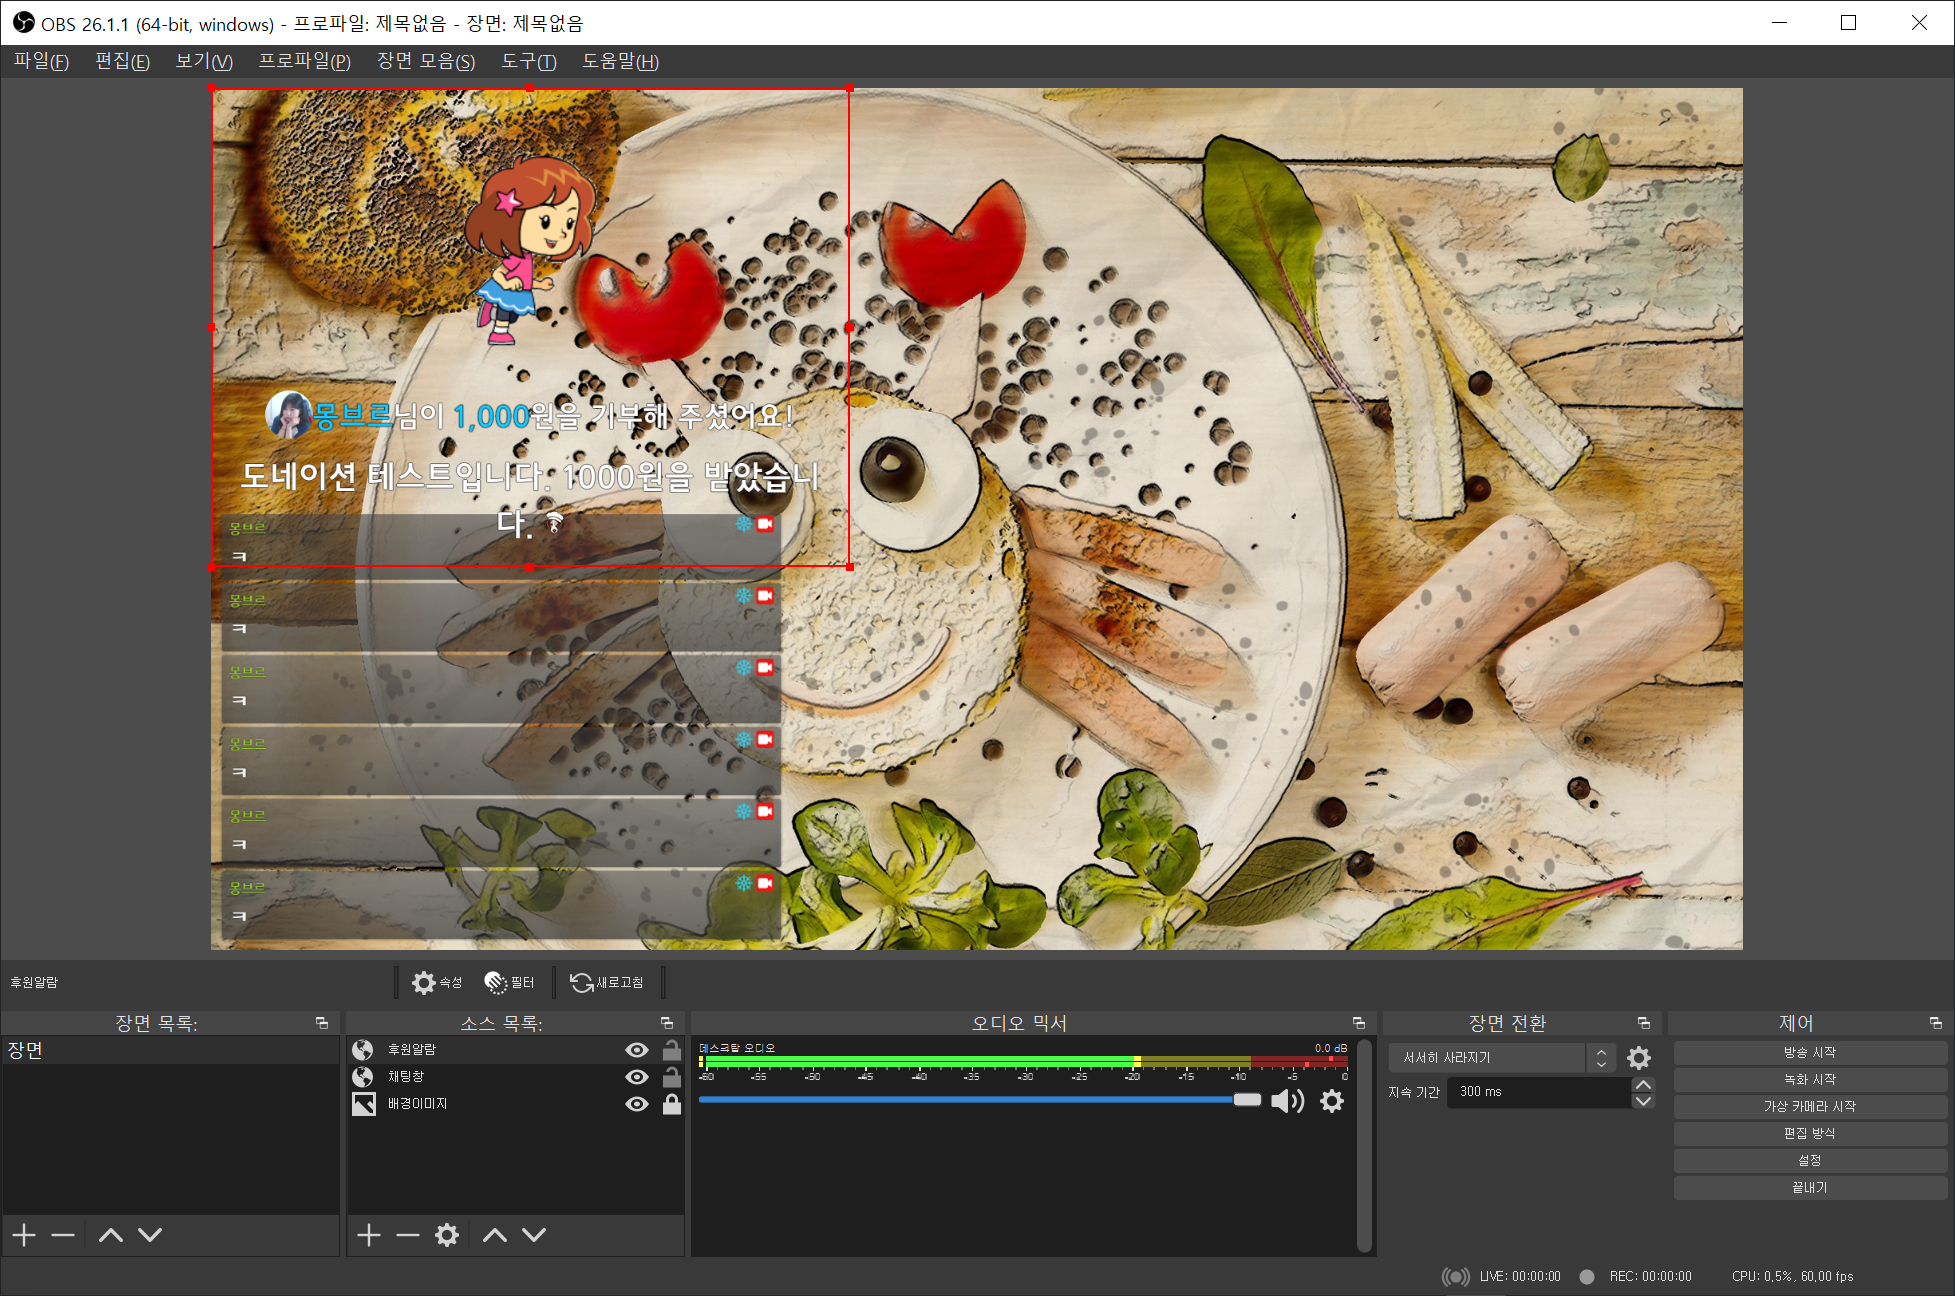Undock the 오디오 믹서 panel
The image size is (1955, 1296).
coord(1358,1023)
